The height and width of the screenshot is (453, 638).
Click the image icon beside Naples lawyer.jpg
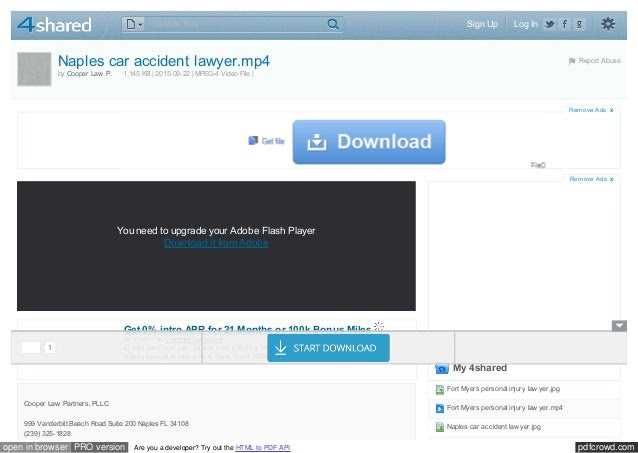(440, 427)
